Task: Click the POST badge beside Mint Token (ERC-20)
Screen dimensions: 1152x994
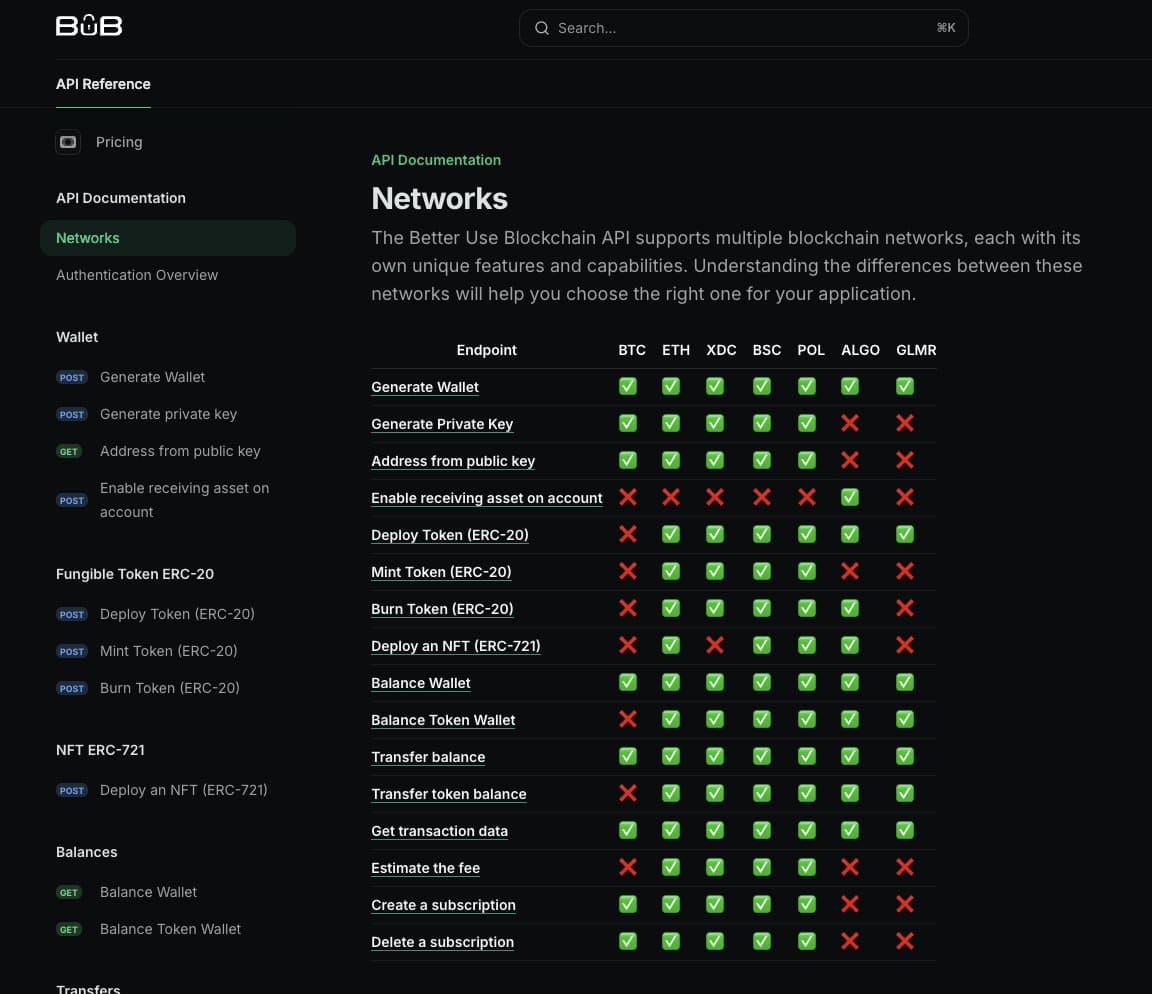Action: (72, 652)
